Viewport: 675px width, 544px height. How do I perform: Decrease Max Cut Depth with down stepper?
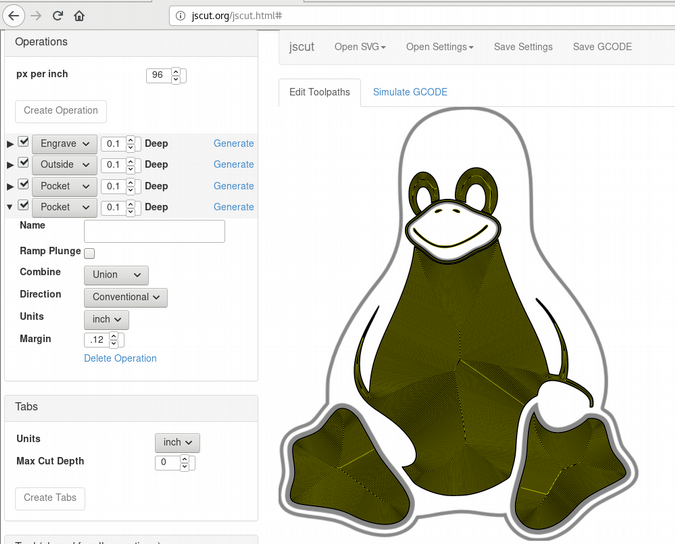184,467
